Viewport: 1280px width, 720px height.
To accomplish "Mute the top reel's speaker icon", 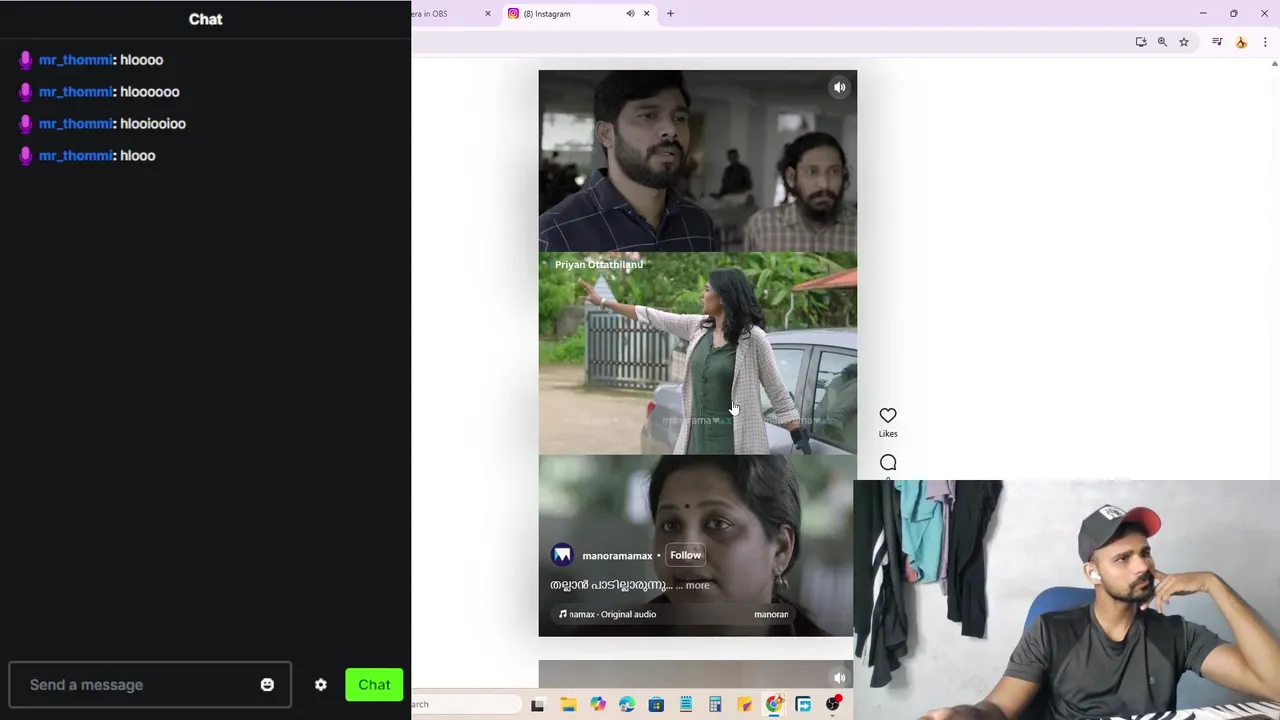I will click(x=840, y=87).
